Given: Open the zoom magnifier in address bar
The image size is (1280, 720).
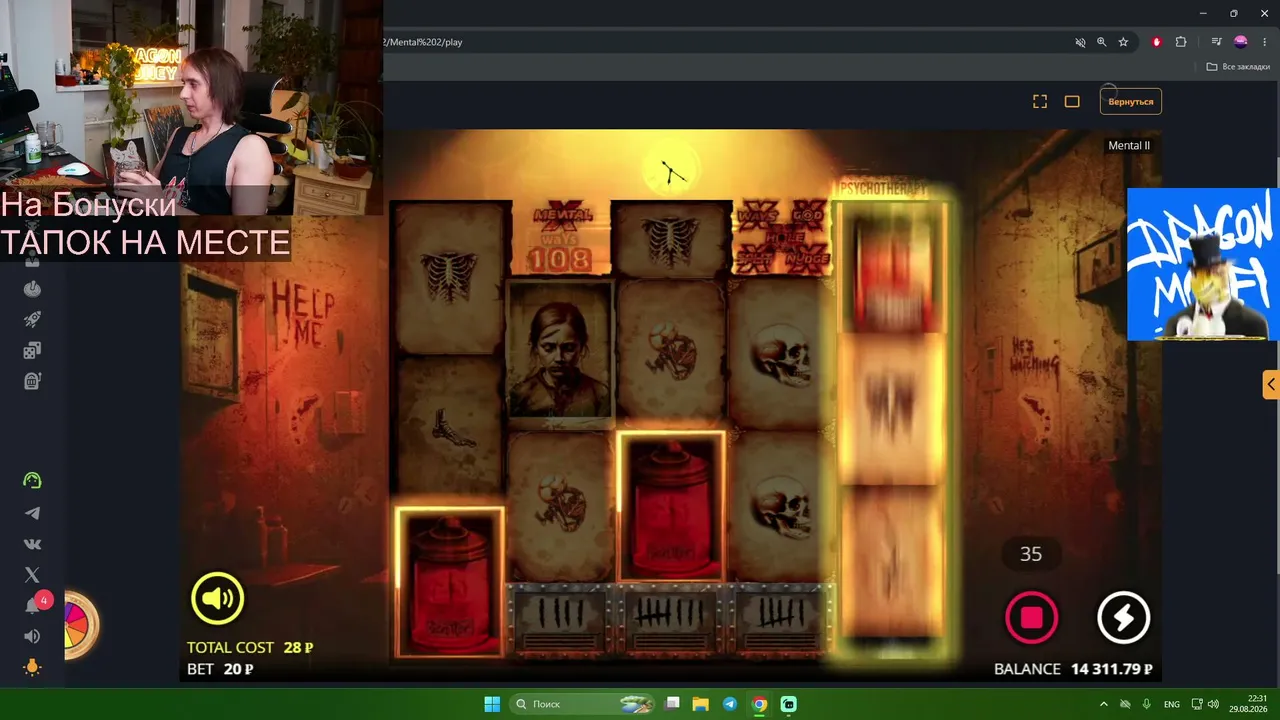Looking at the screenshot, I should pos(1102,42).
